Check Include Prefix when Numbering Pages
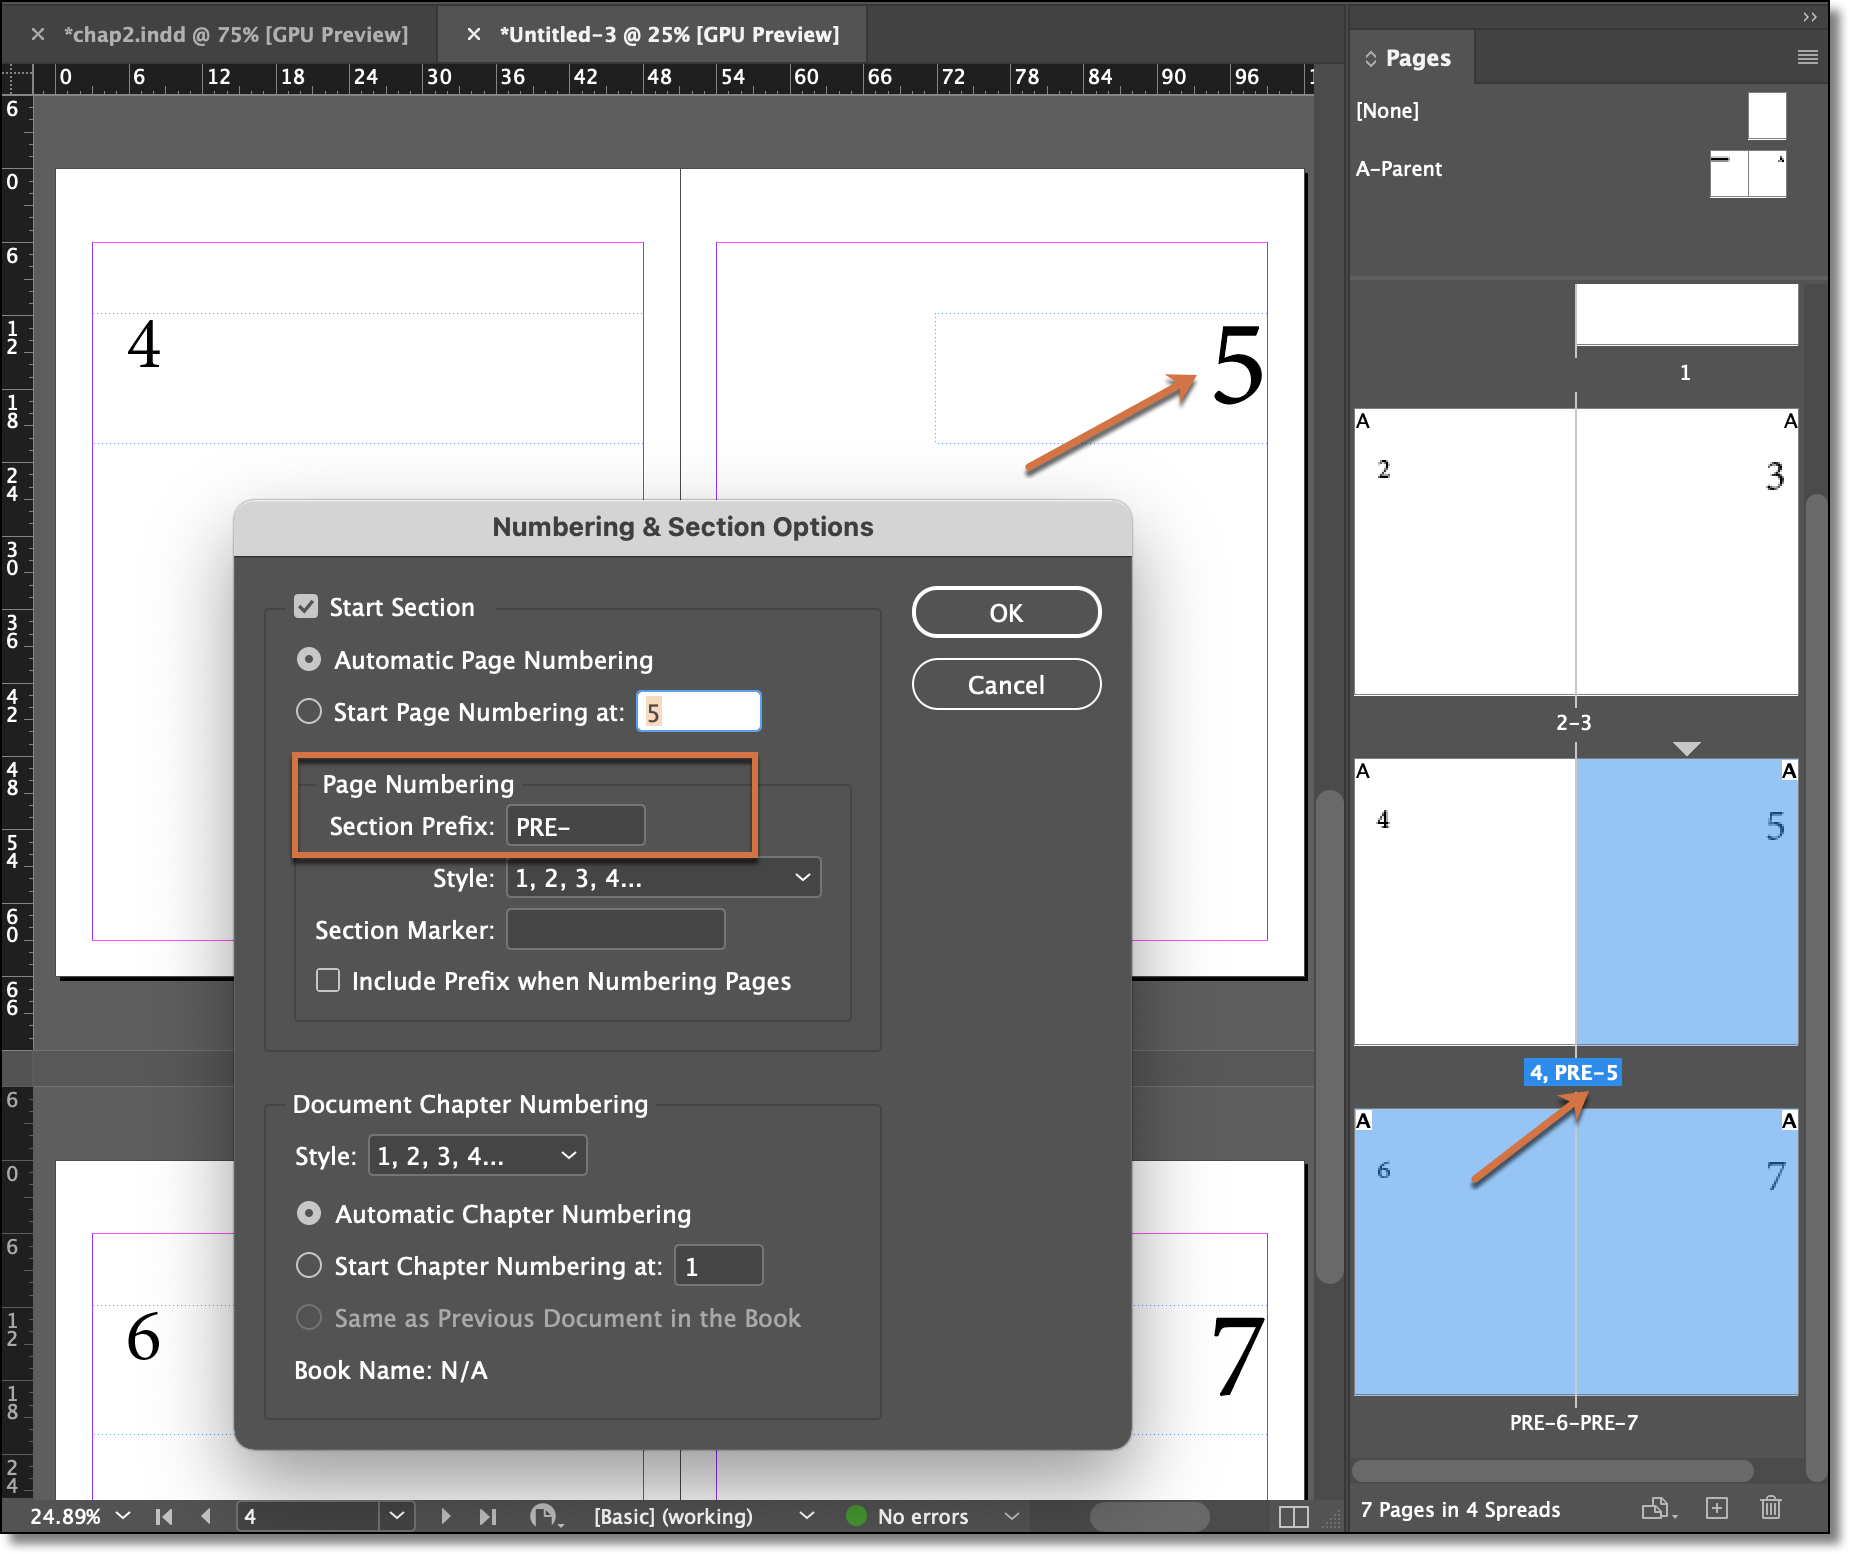 (x=328, y=981)
